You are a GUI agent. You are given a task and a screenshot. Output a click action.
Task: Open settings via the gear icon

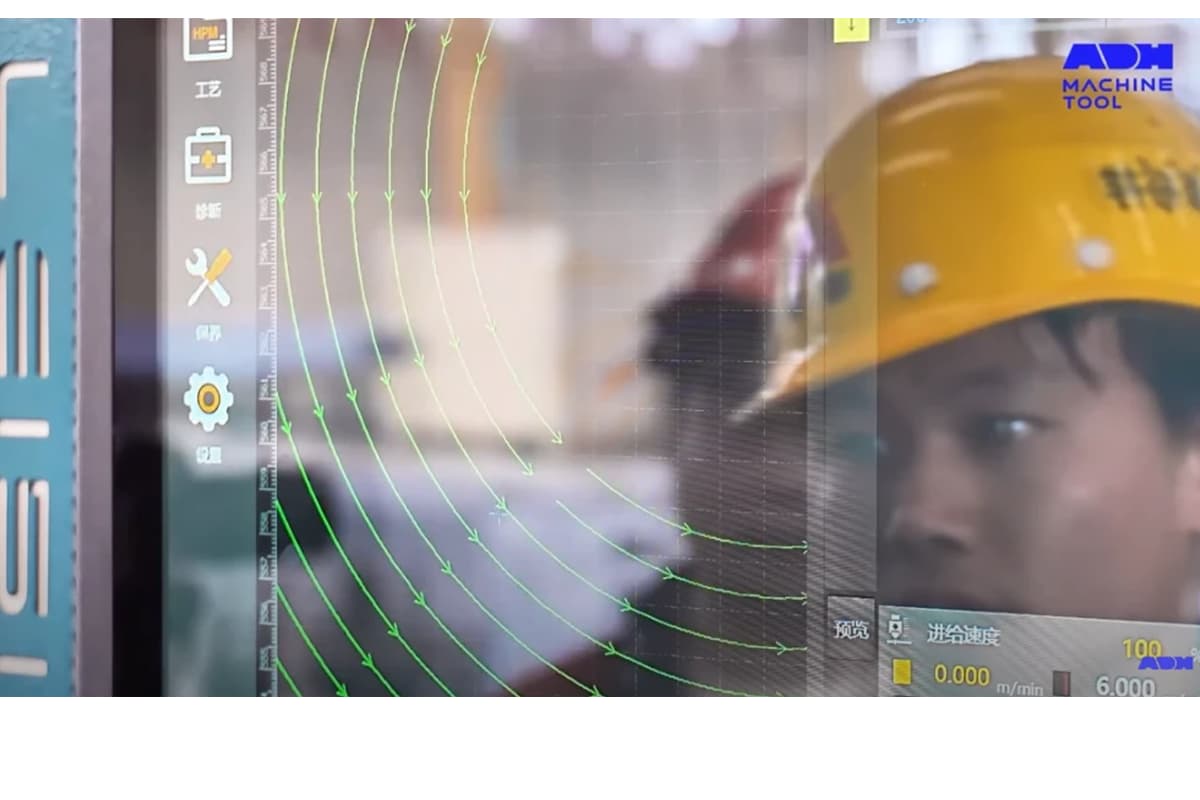(x=208, y=398)
